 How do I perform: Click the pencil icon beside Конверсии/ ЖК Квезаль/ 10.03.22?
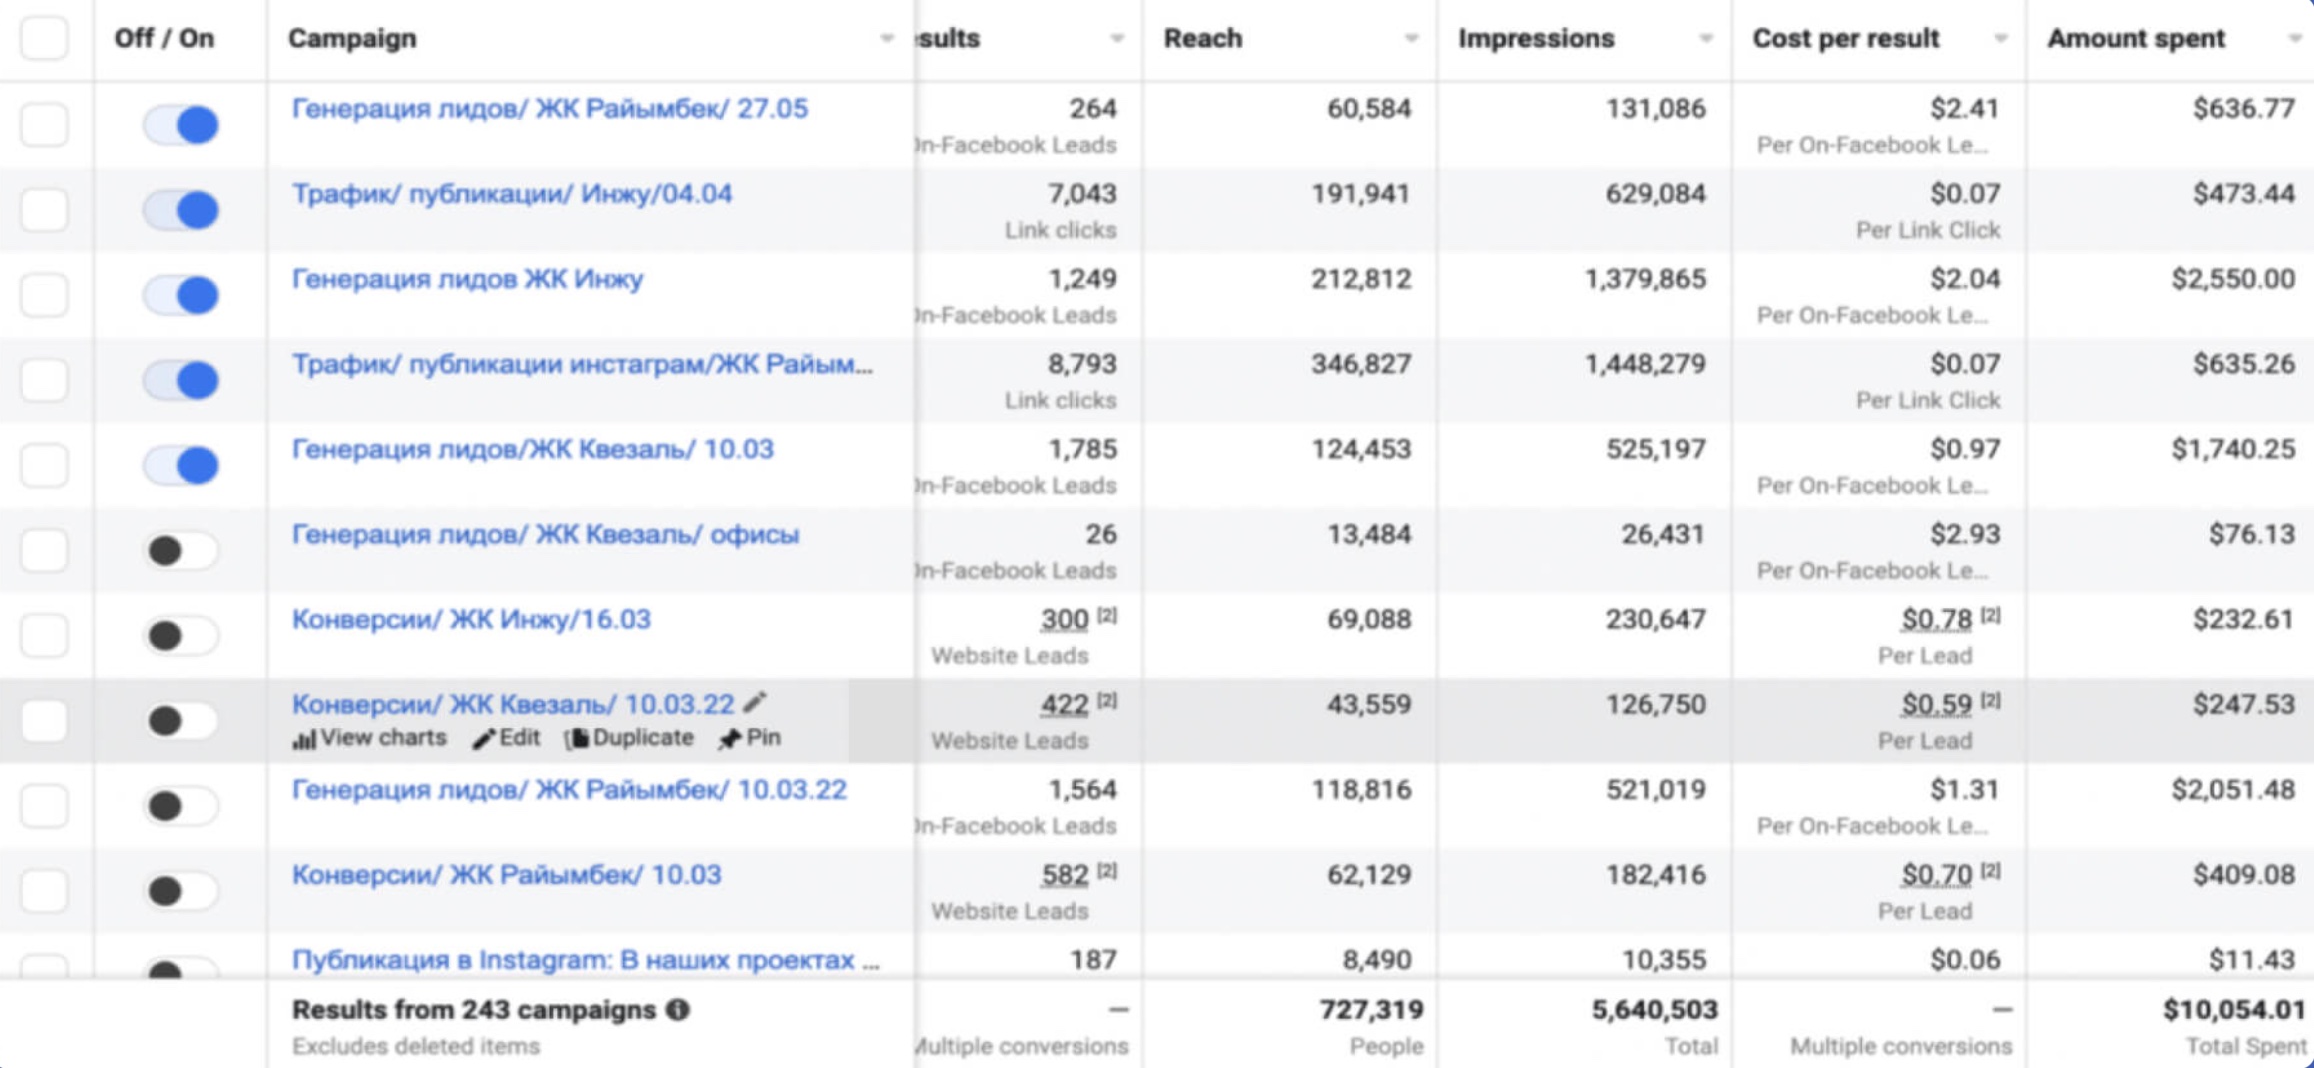pyautogui.click(x=756, y=702)
